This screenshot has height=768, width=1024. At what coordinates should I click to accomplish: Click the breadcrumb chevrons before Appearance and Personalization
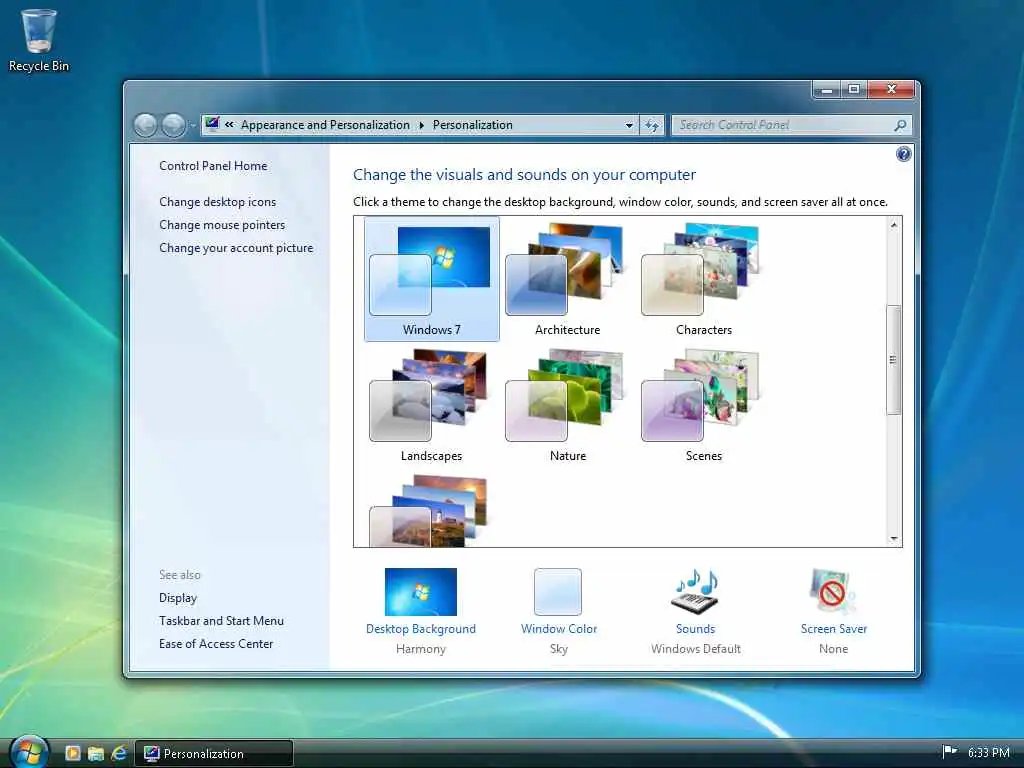point(229,125)
